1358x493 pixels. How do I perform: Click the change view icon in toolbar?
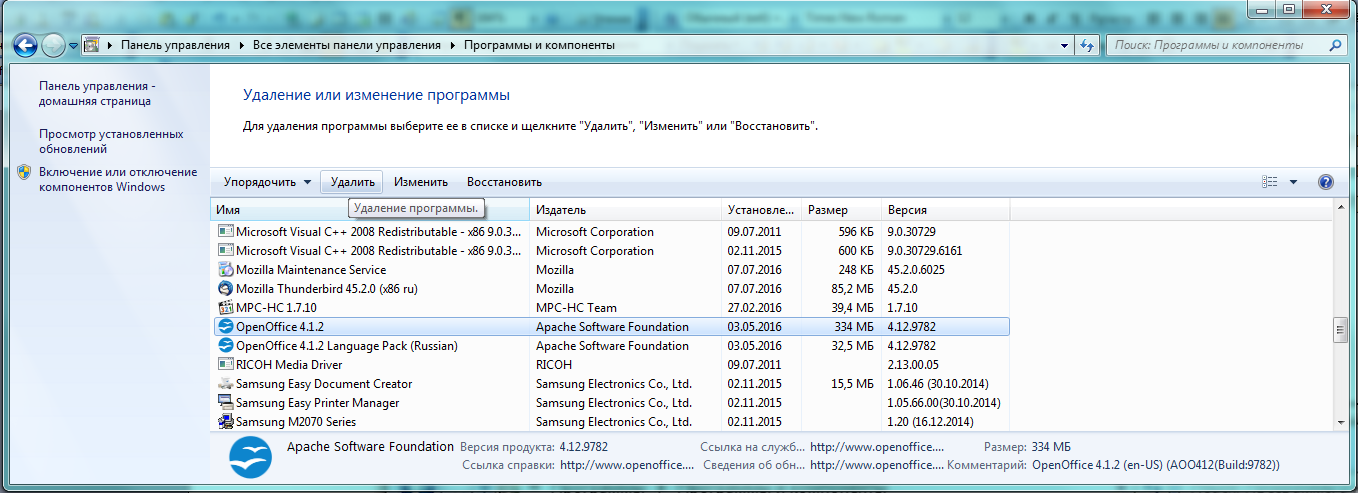click(1270, 182)
